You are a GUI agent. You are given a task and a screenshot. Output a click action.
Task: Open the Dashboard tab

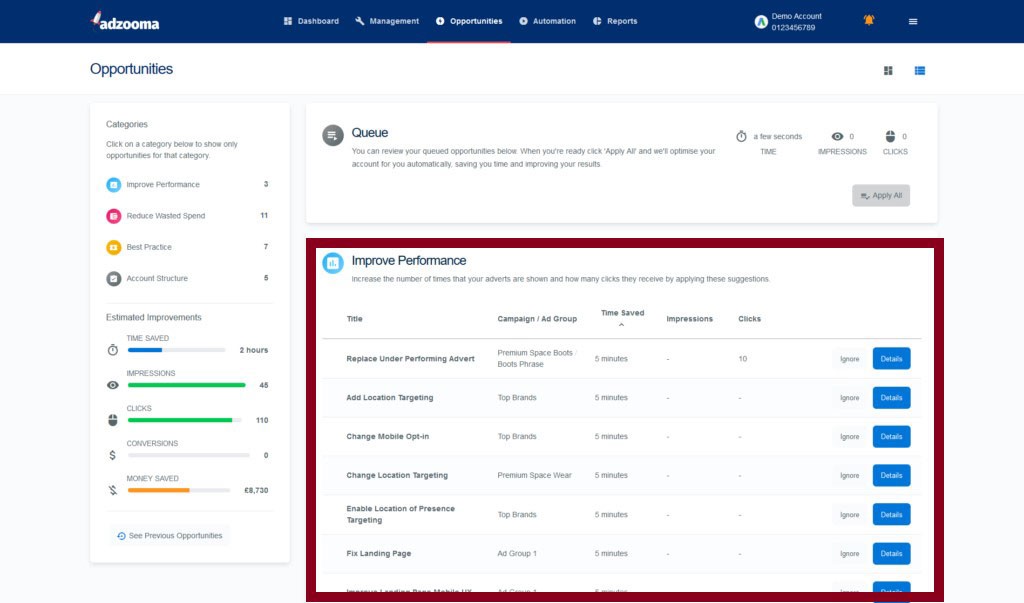(x=311, y=21)
